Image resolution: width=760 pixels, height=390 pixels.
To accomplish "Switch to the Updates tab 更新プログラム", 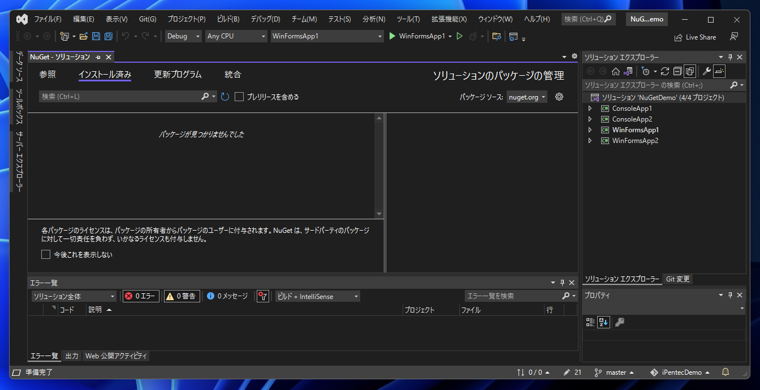I will [177, 75].
